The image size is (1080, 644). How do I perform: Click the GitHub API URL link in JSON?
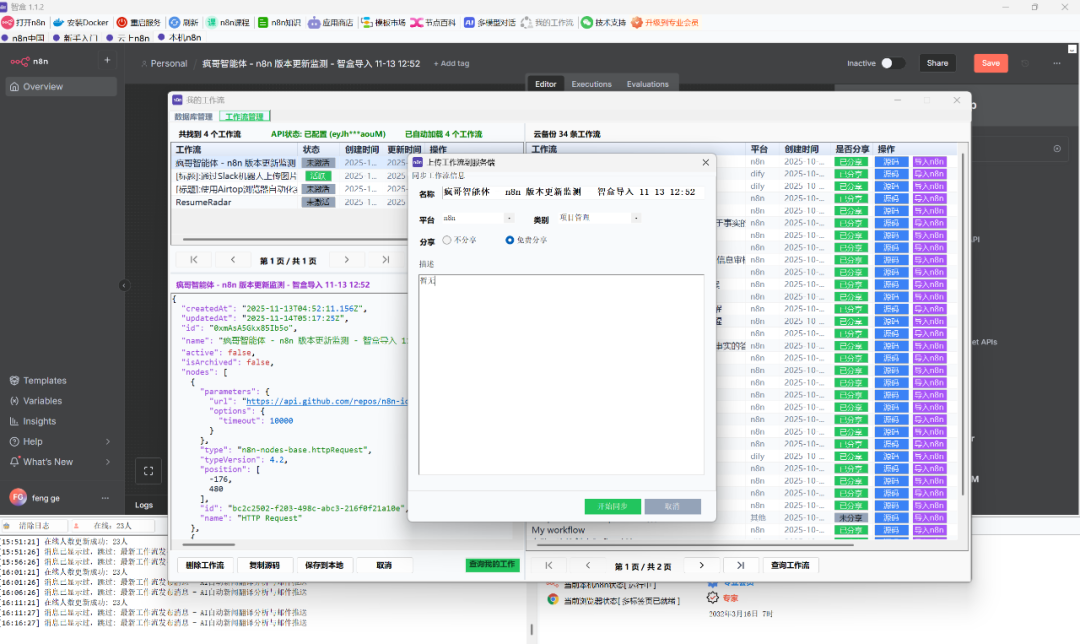coord(326,402)
